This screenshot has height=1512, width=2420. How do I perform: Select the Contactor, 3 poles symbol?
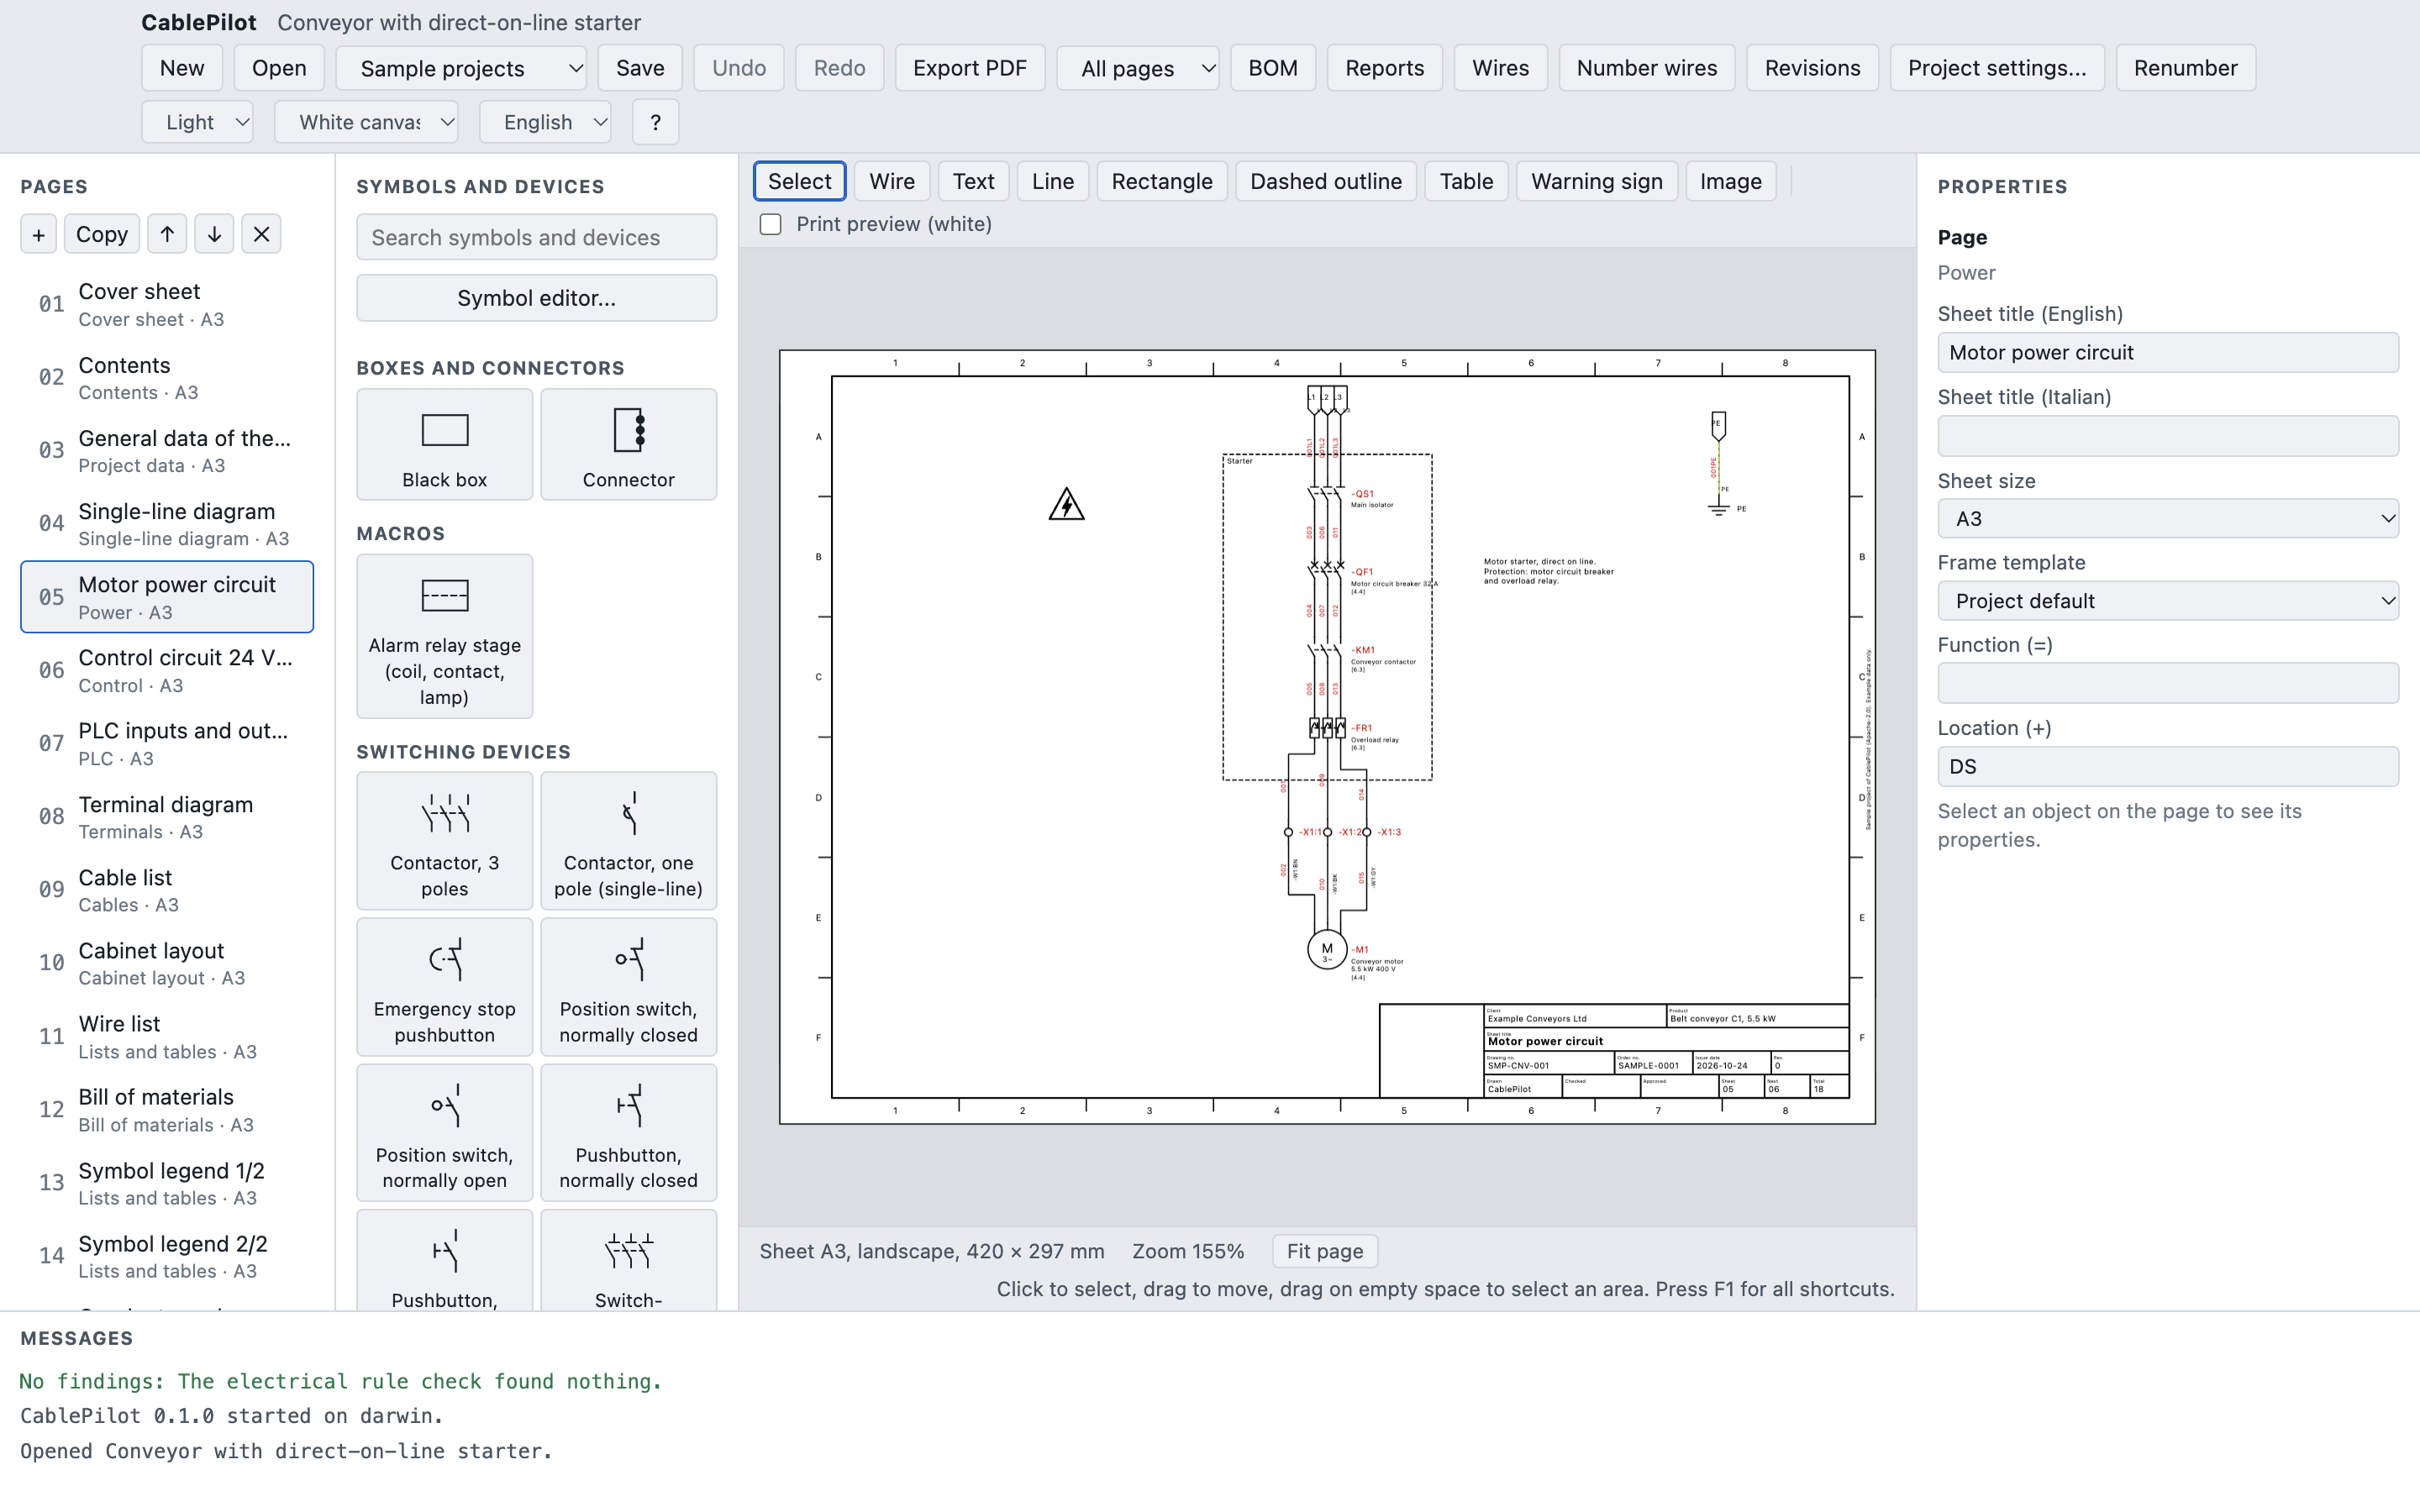[444, 841]
